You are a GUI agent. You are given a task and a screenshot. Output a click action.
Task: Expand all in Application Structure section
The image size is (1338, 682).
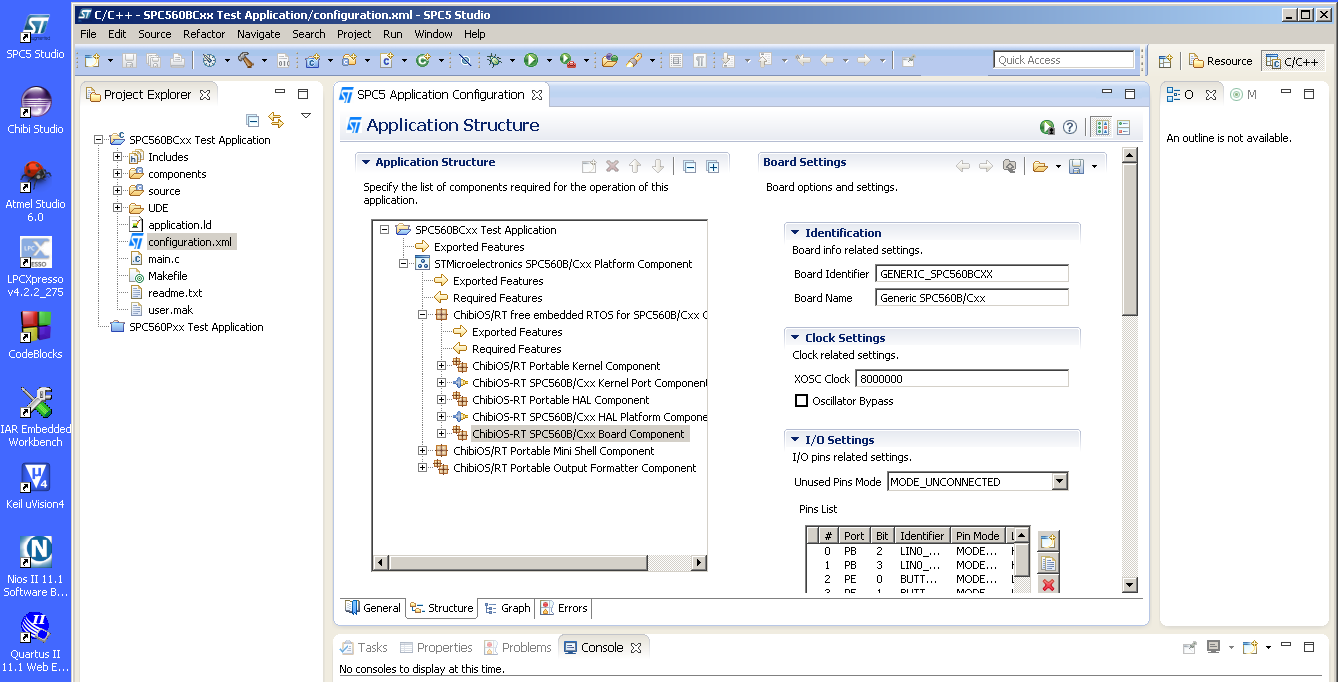point(713,166)
